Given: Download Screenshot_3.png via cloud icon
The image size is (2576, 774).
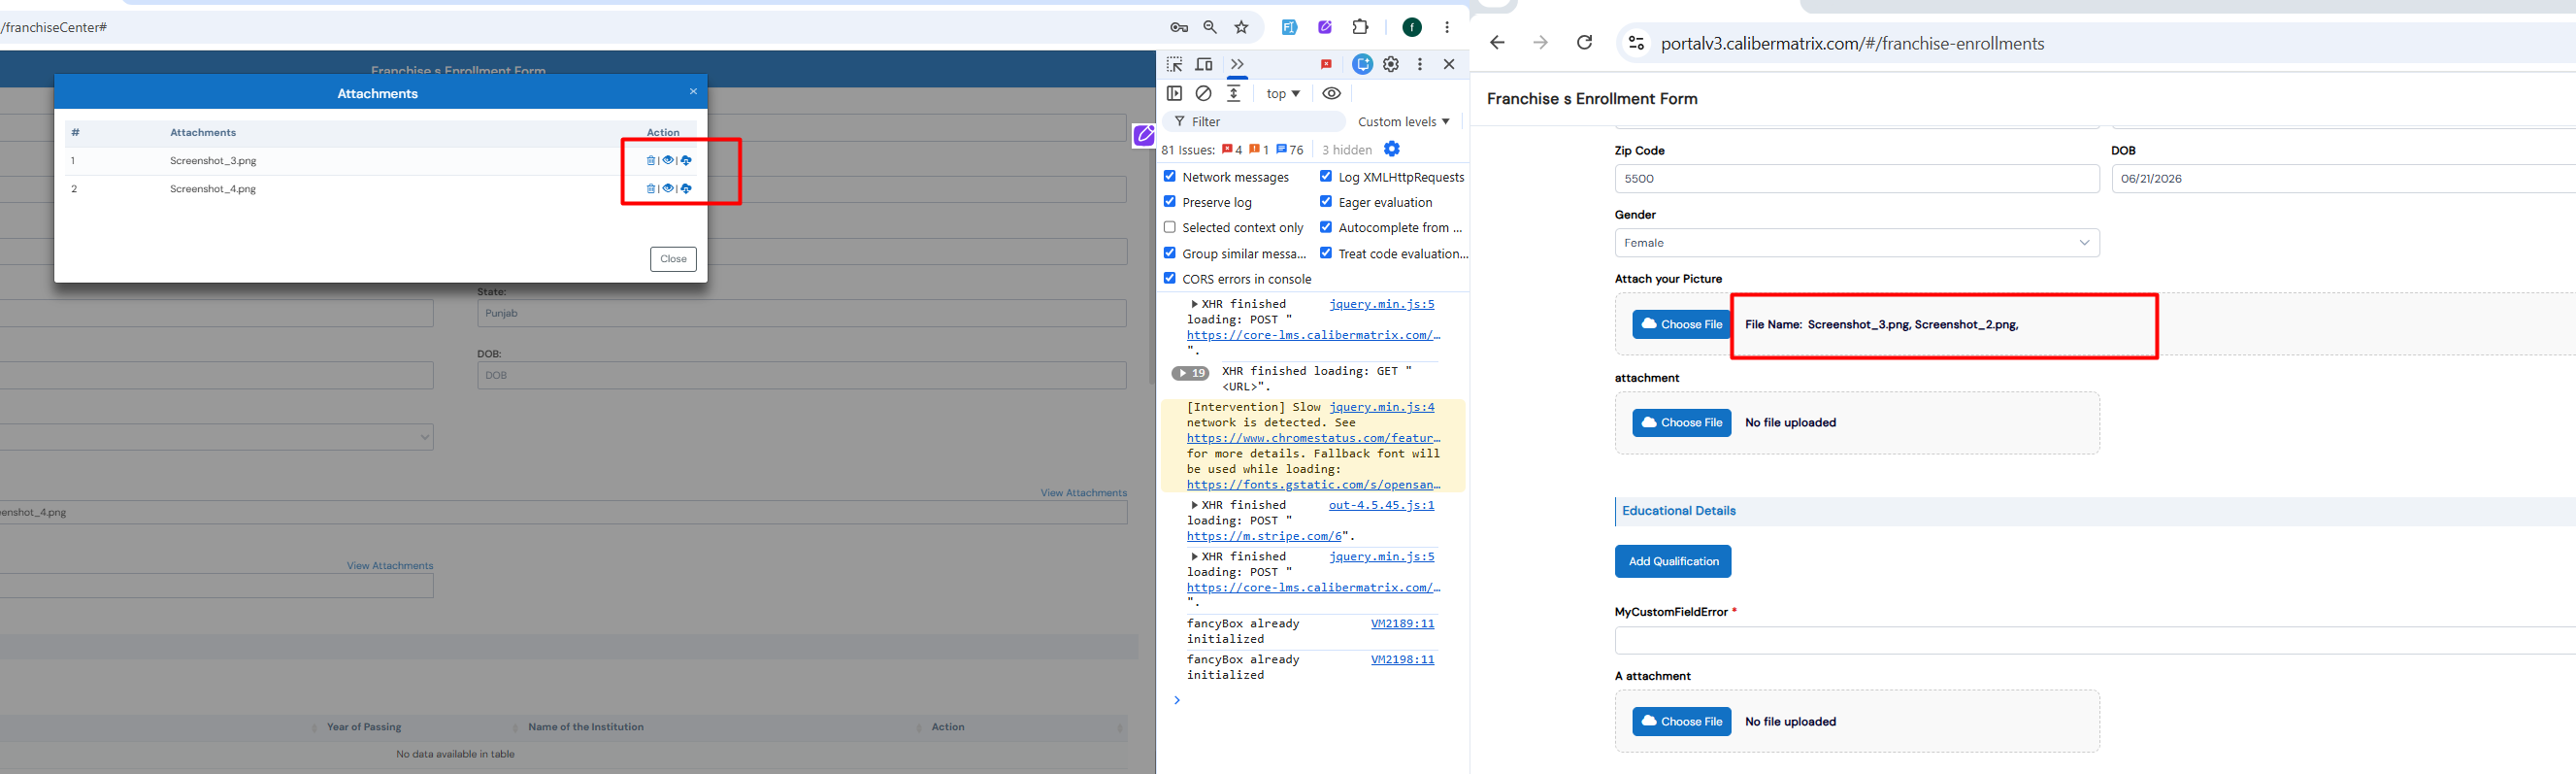Looking at the screenshot, I should click(x=686, y=160).
